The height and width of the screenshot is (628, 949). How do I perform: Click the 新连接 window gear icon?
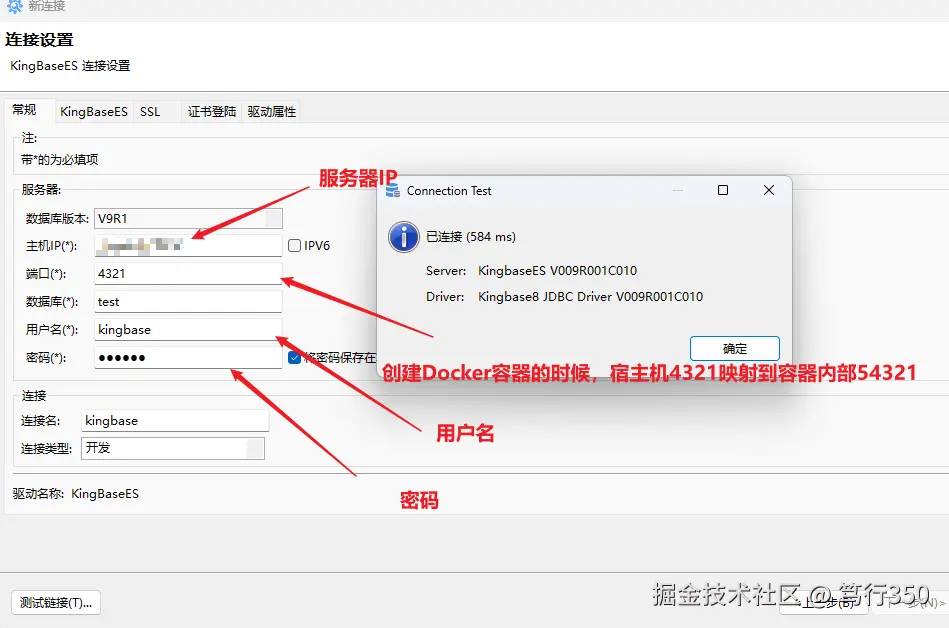pos(15,7)
